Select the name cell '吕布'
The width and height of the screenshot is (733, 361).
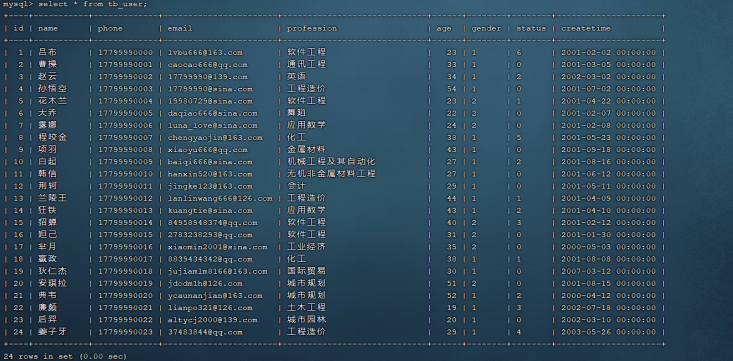pos(48,52)
